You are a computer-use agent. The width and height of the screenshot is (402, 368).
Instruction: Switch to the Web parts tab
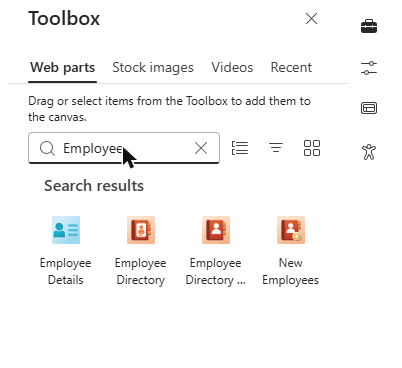[x=63, y=68]
